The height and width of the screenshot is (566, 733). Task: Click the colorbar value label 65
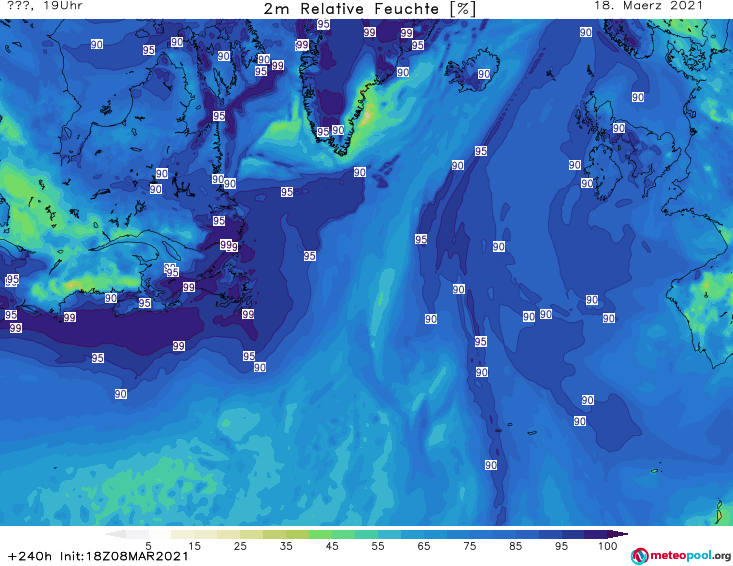tap(424, 546)
